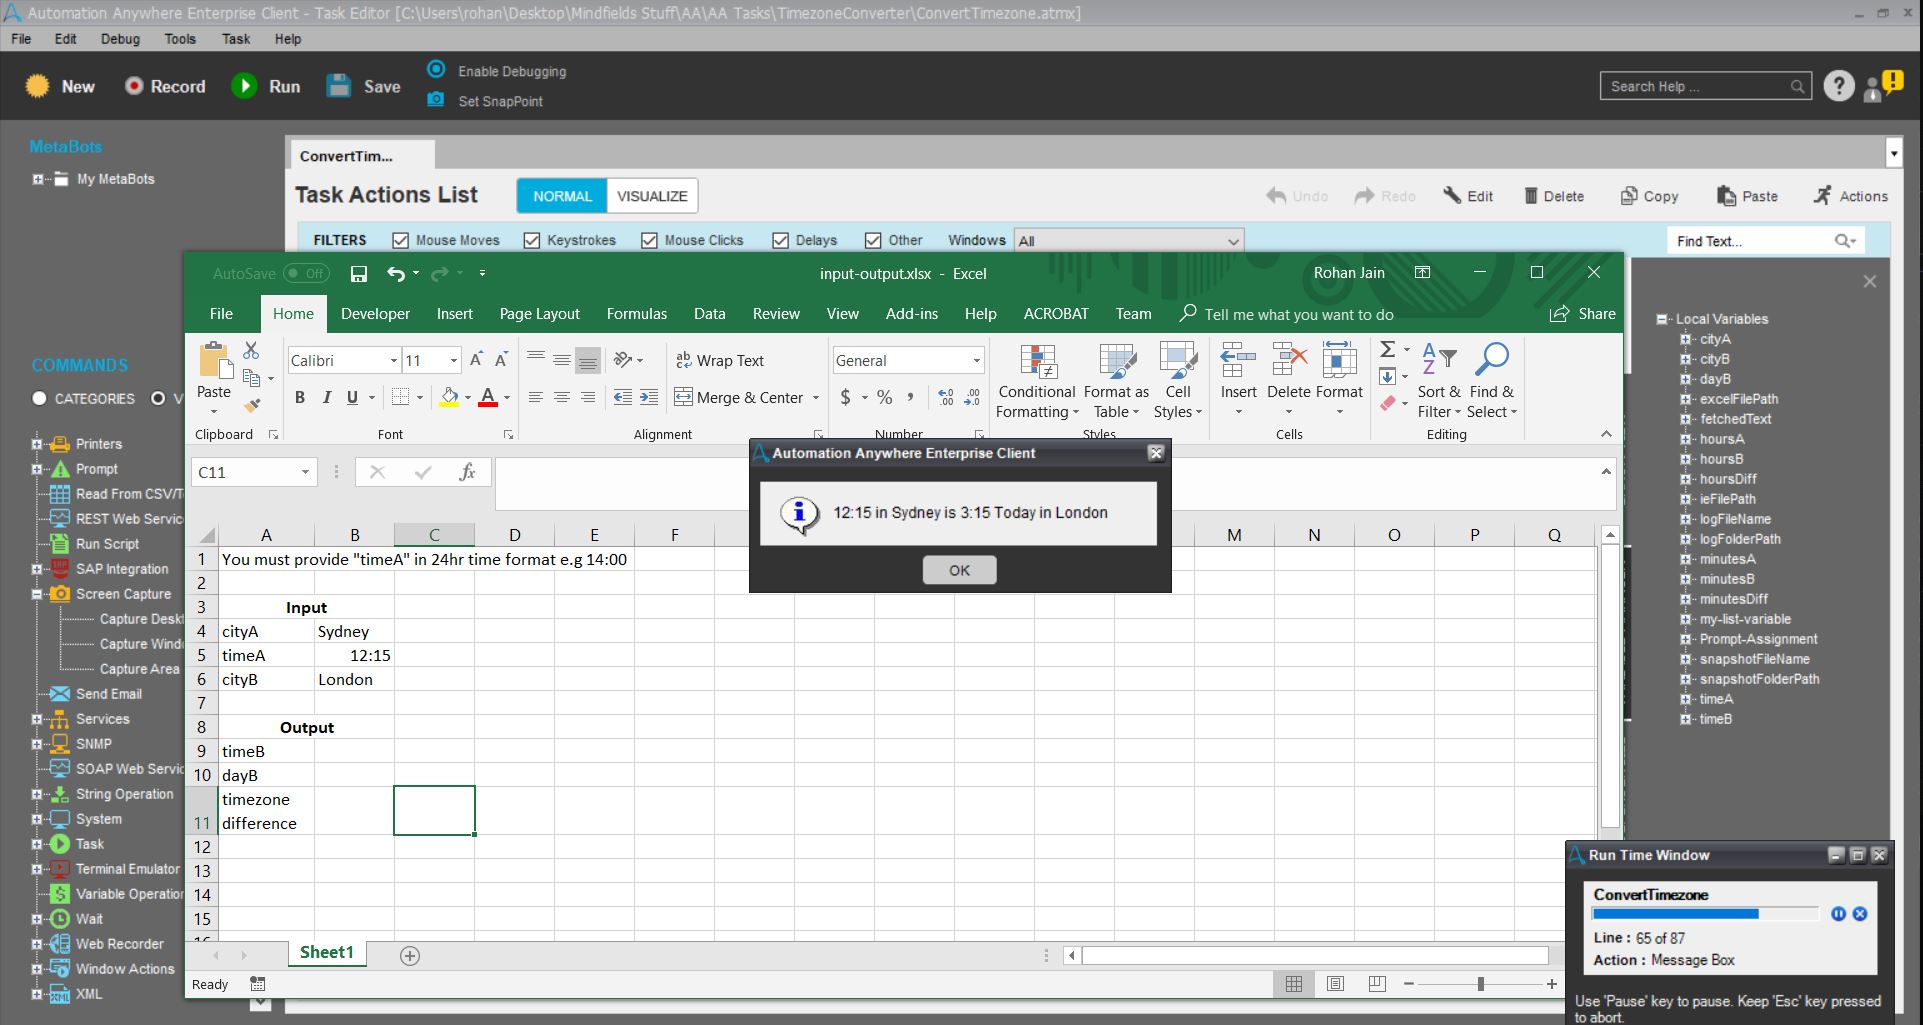Toggle the Keystrokes filter checkbox
The image size is (1923, 1025).
pos(532,240)
